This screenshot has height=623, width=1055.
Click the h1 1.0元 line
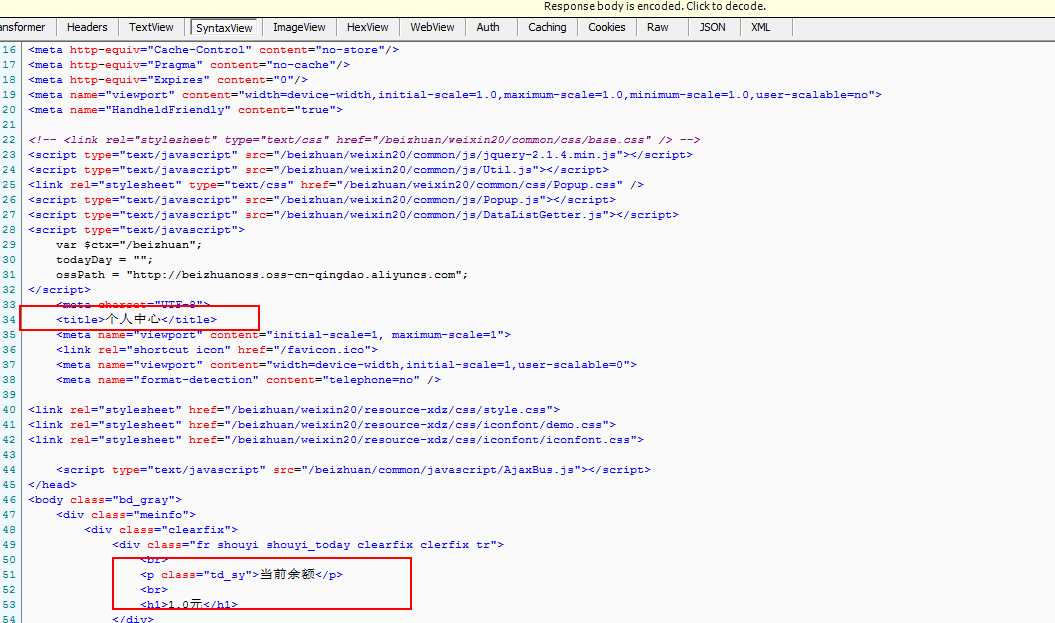[x=189, y=604]
